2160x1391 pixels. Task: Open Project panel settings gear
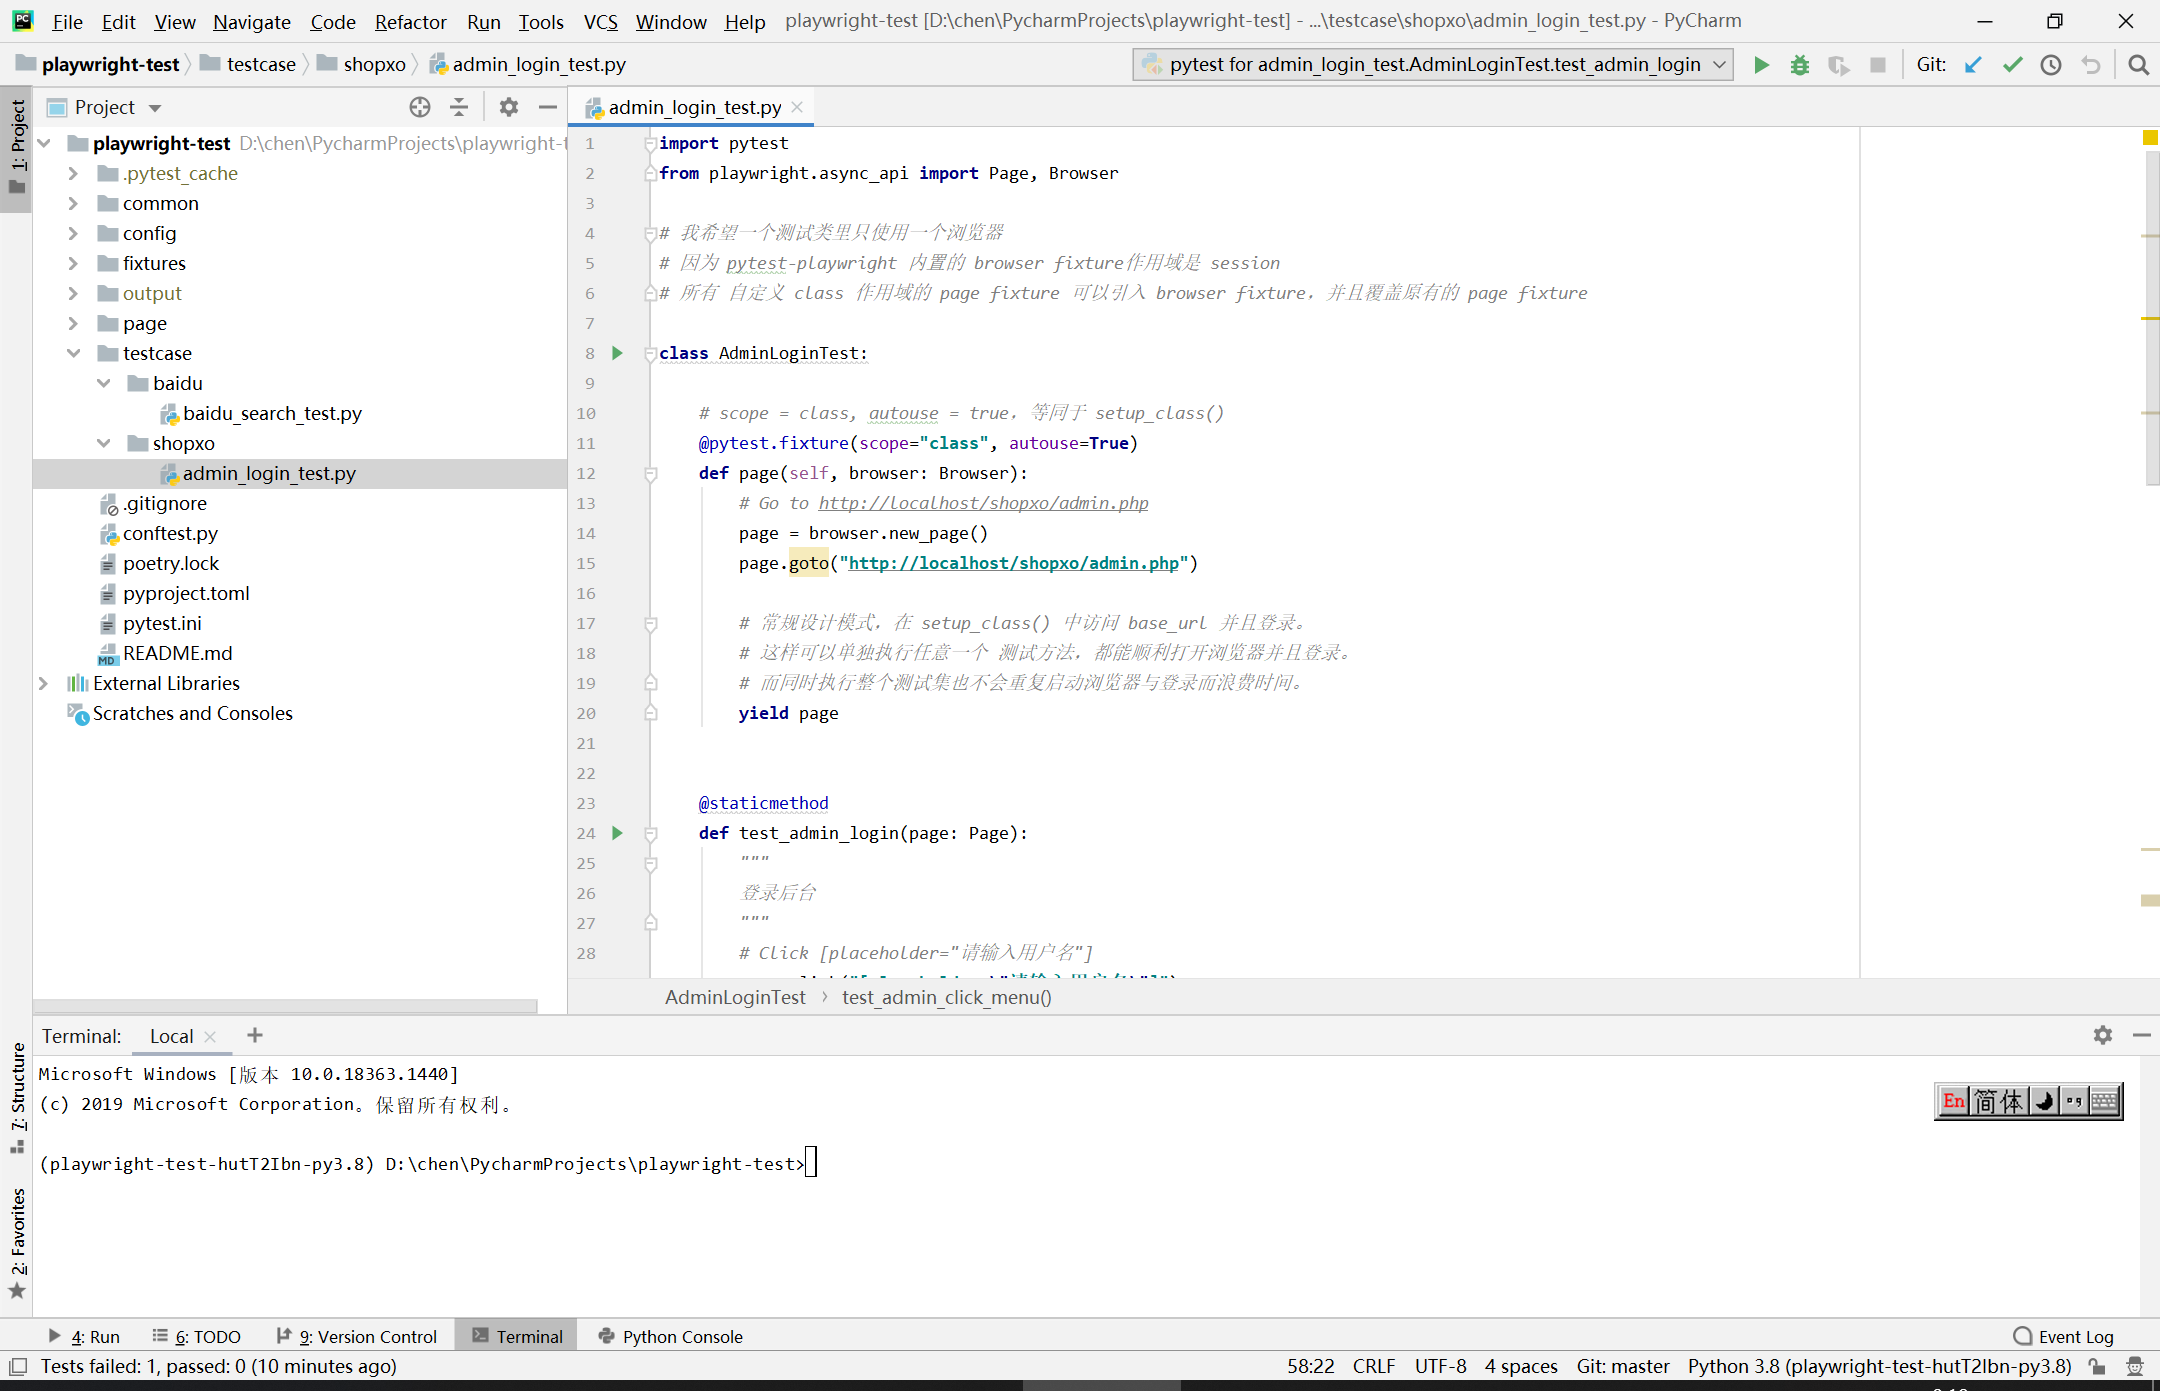coord(509,107)
